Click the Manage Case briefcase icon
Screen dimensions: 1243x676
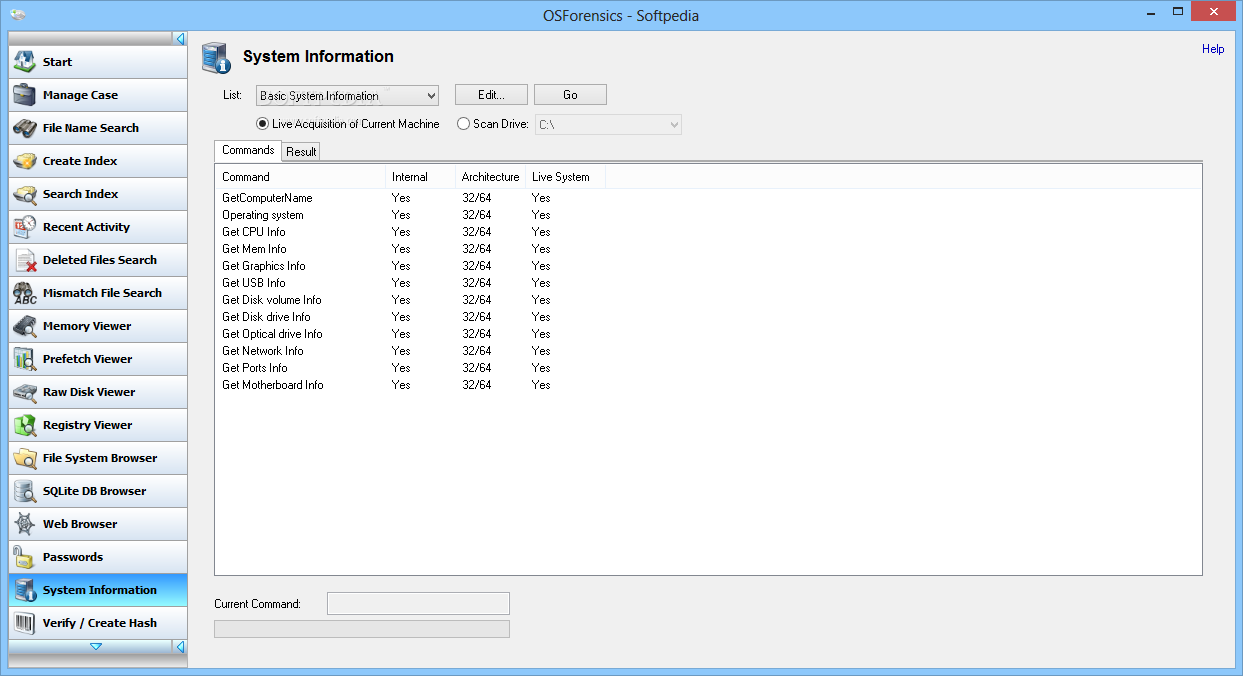pos(25,95)
